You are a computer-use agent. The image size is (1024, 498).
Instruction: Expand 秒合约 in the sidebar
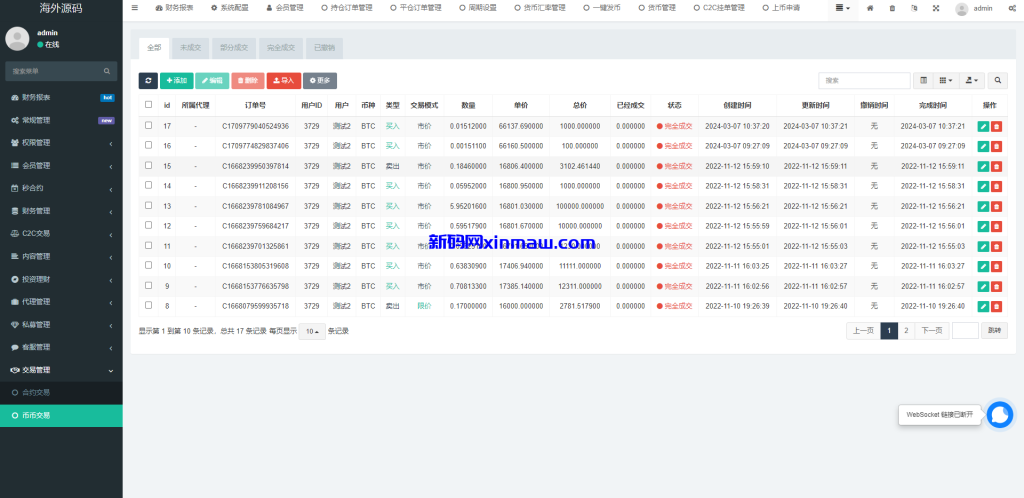click(61, 188)
